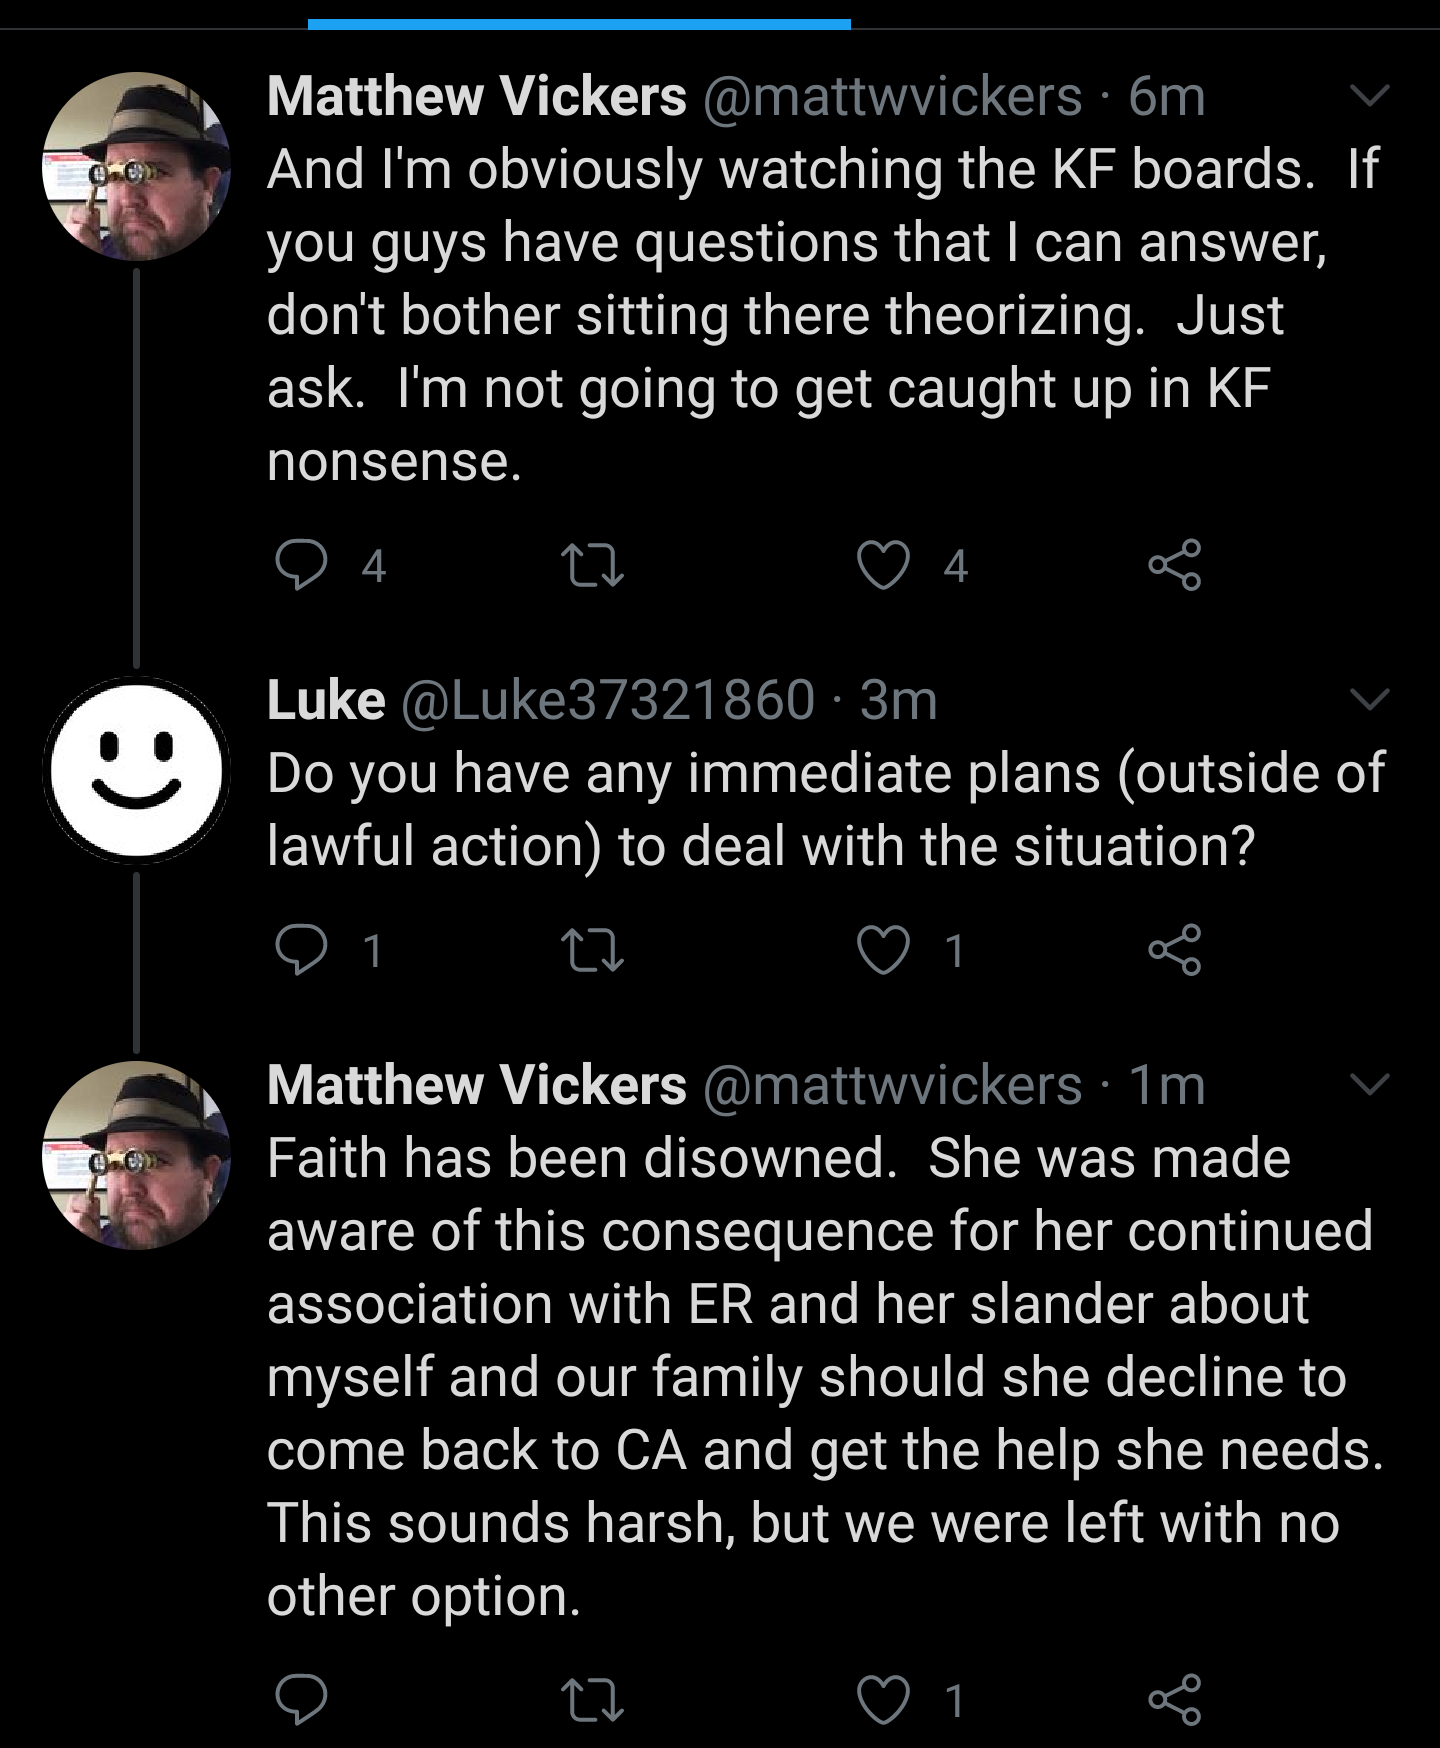This screenshot has height=1748, width=1440.
Task: Retweet Luke's immediate plans tweet
Action: point(592,949)
